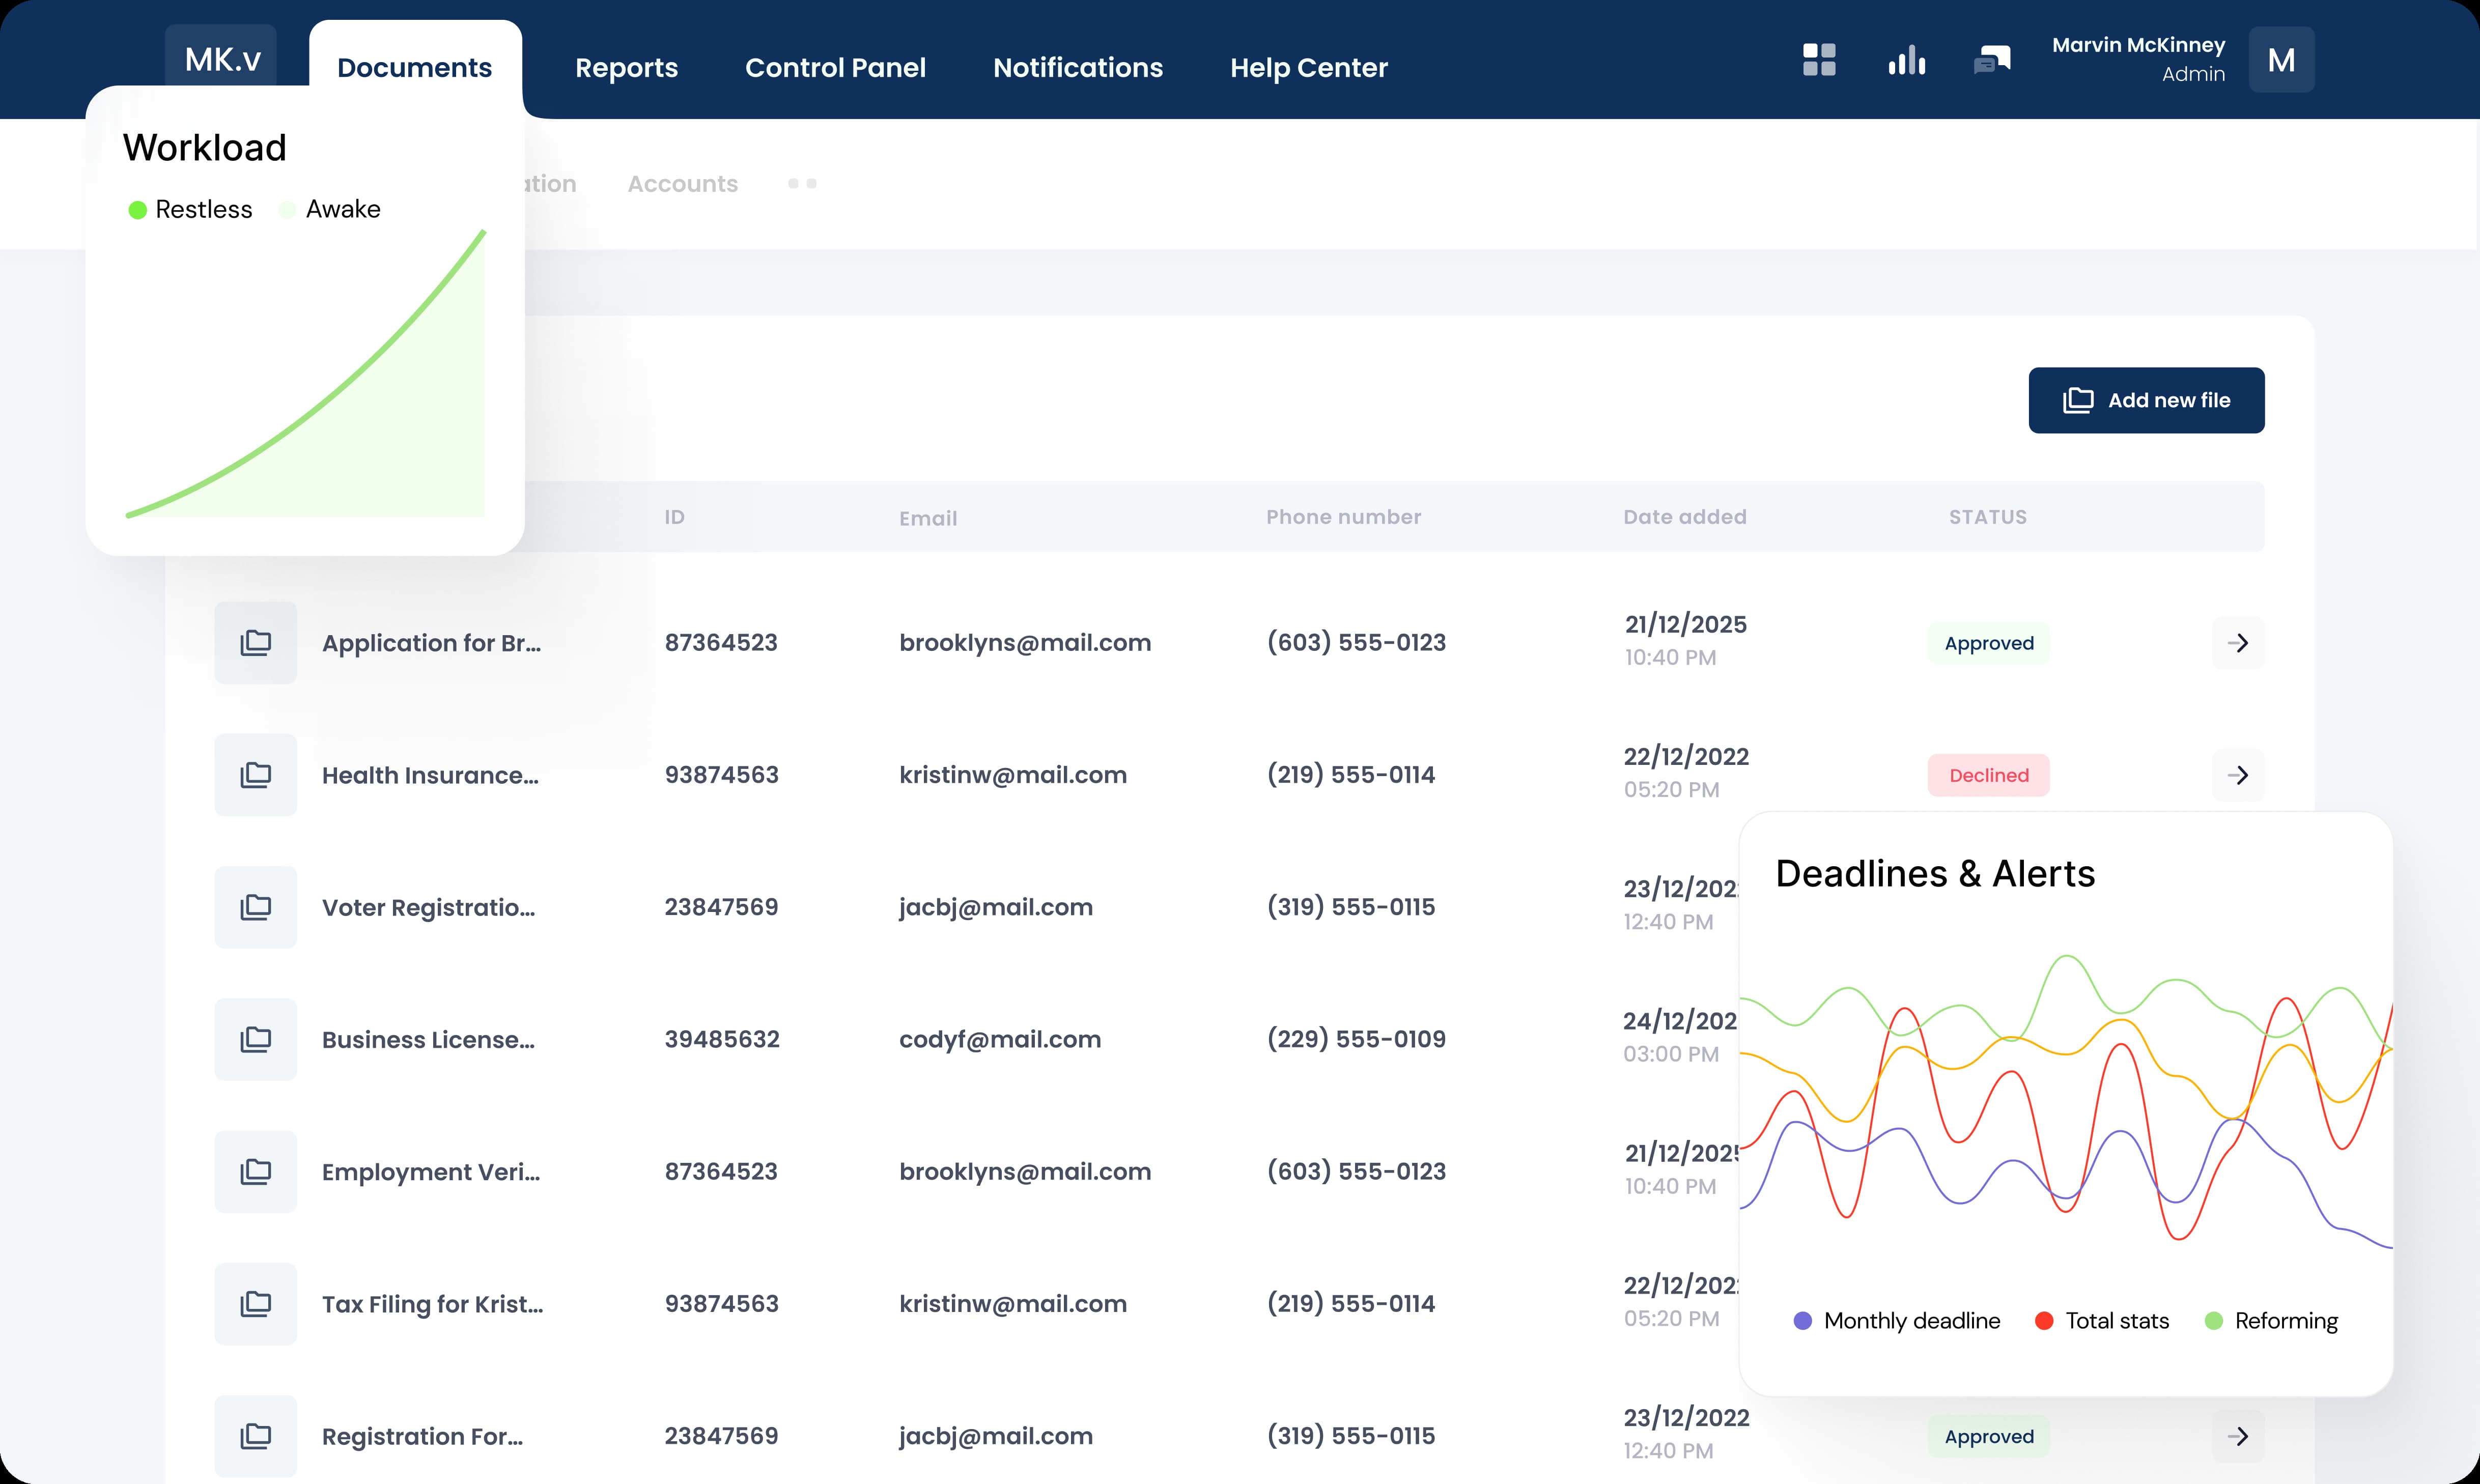
Task: Open the Help Center link
Action: point(1308,68)
